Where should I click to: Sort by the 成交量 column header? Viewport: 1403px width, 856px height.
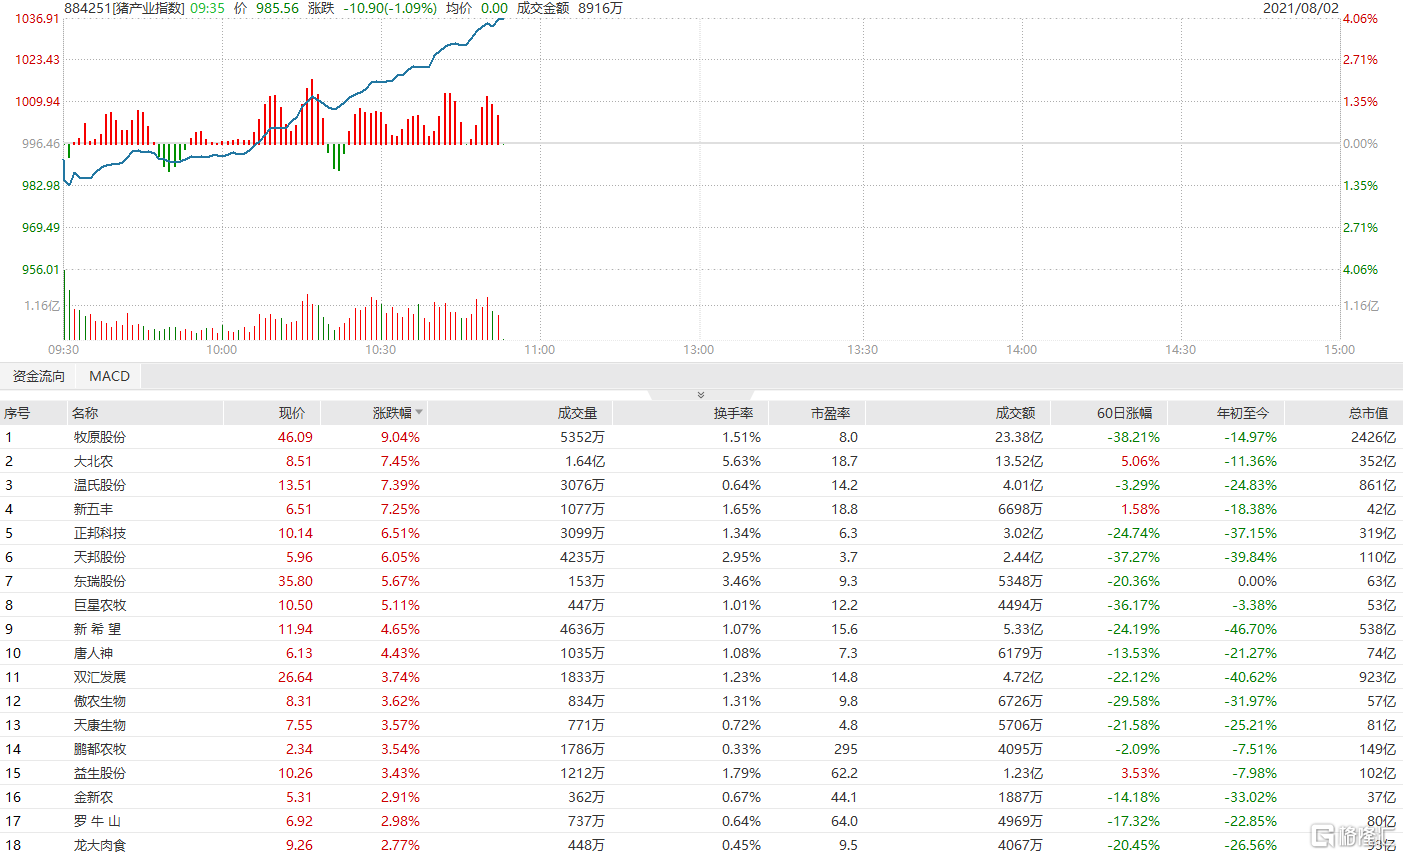coord(577,413)
